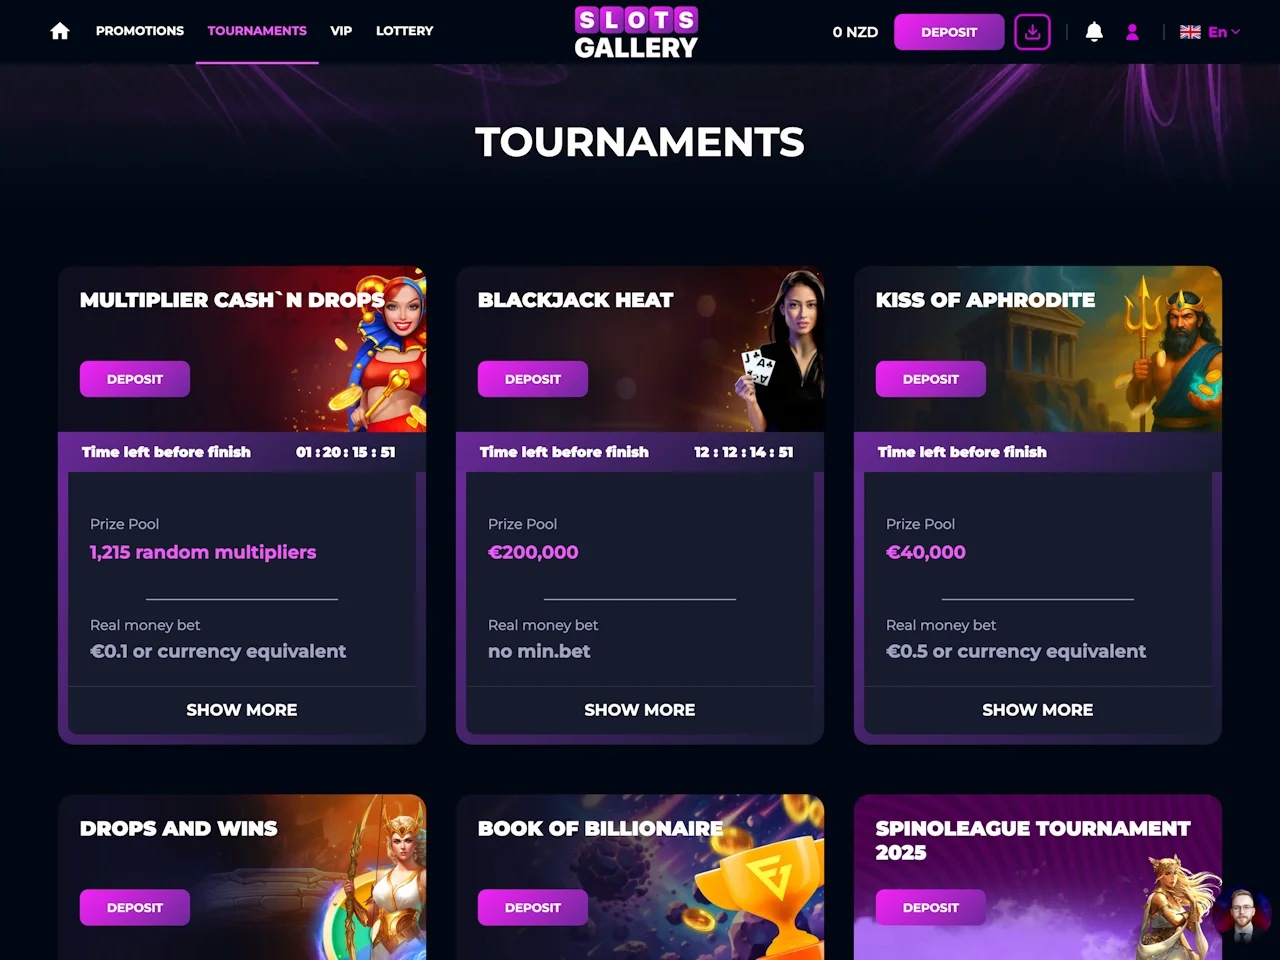Select the Tournaments tab

point(257,31)
